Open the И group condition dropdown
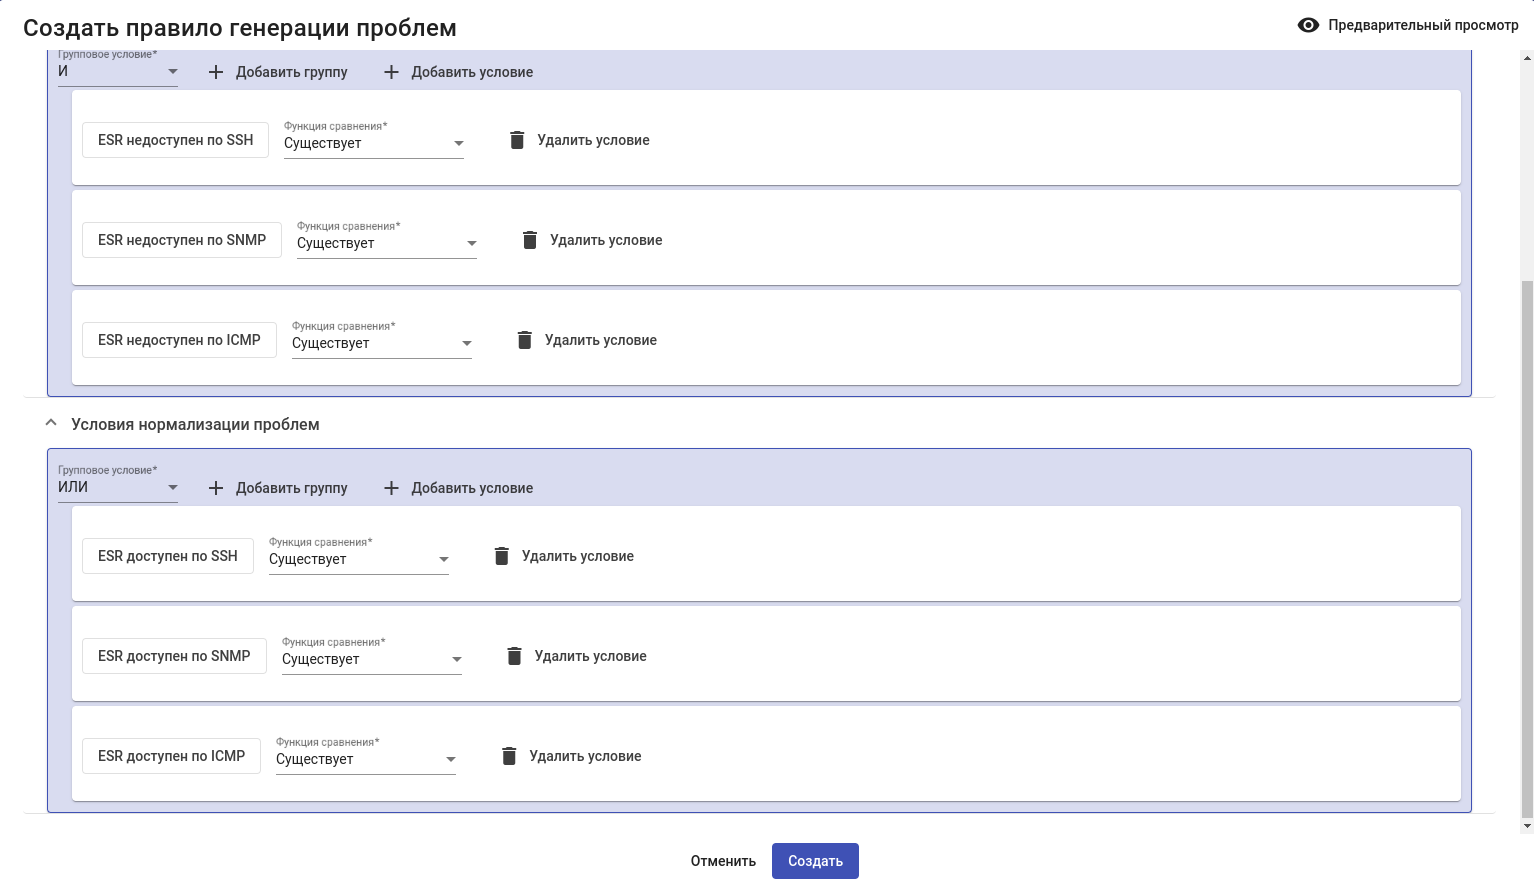1534x885 pixels. (118, 72)
